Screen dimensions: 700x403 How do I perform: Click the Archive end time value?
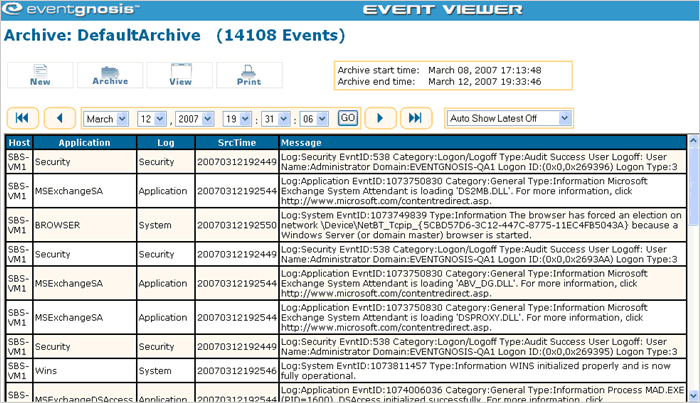tap(485, 82)
